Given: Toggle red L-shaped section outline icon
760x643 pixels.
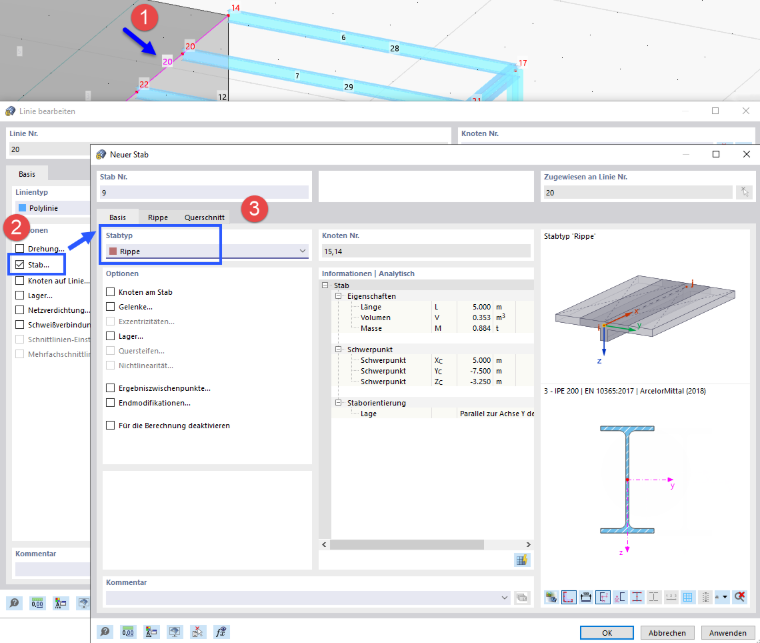Looking at the screenshot, I should pyautogui.click(x=569, y=597).
